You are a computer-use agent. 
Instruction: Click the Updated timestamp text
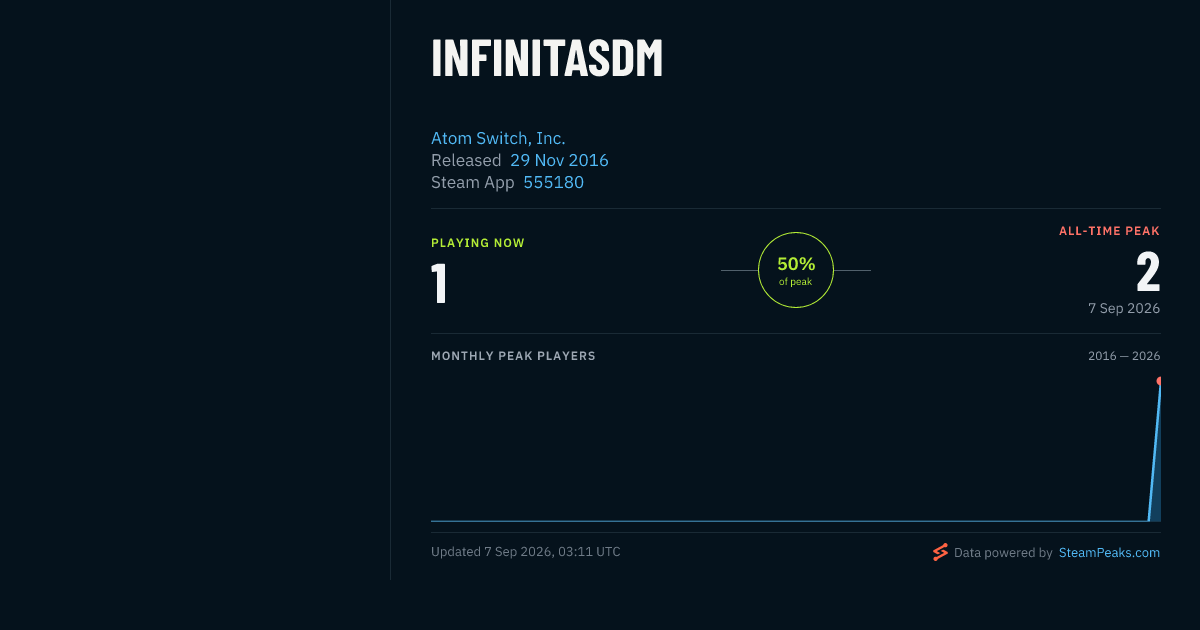(x=526, y=552)
